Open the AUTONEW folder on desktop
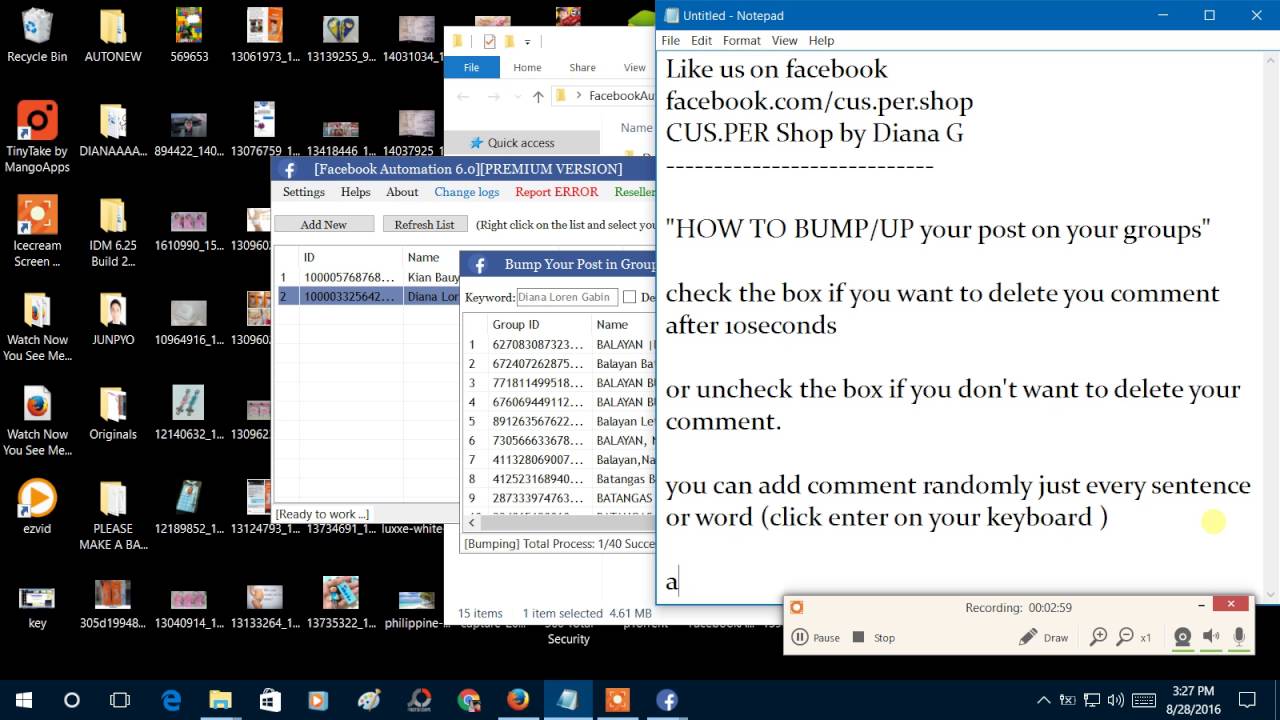 [x=113, y=36]
